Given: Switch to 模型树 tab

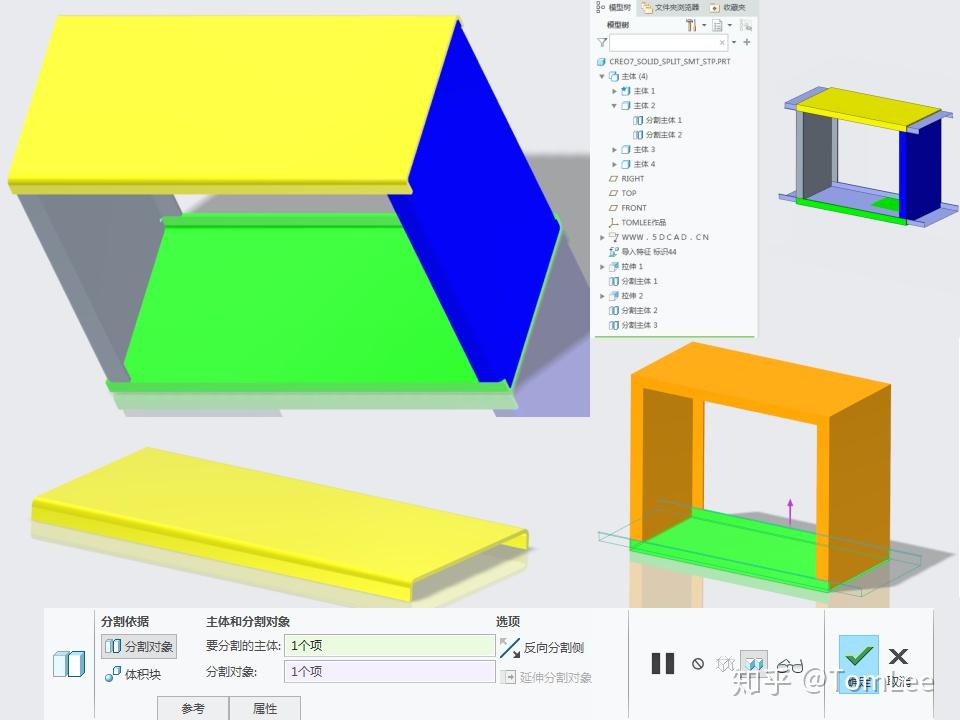Looking at the screenshot, I should 614,7.
